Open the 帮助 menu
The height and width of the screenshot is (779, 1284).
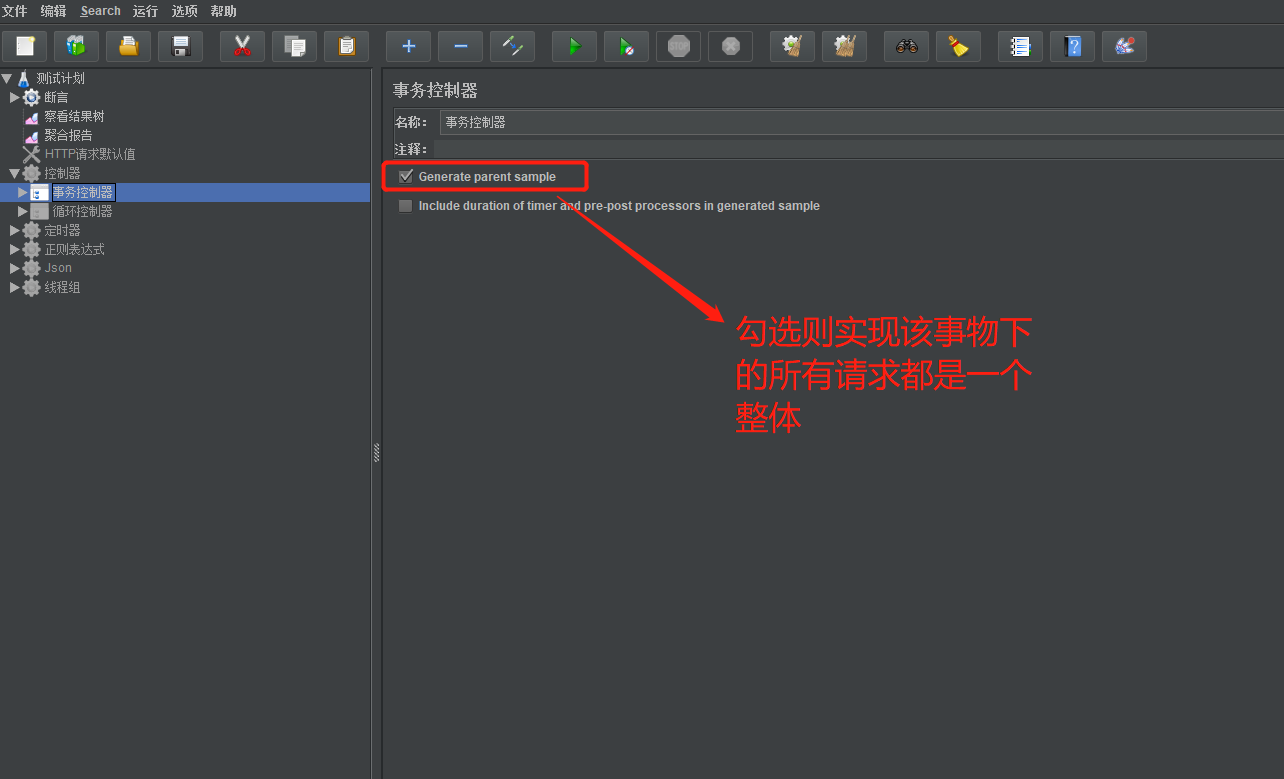point(224,11)
